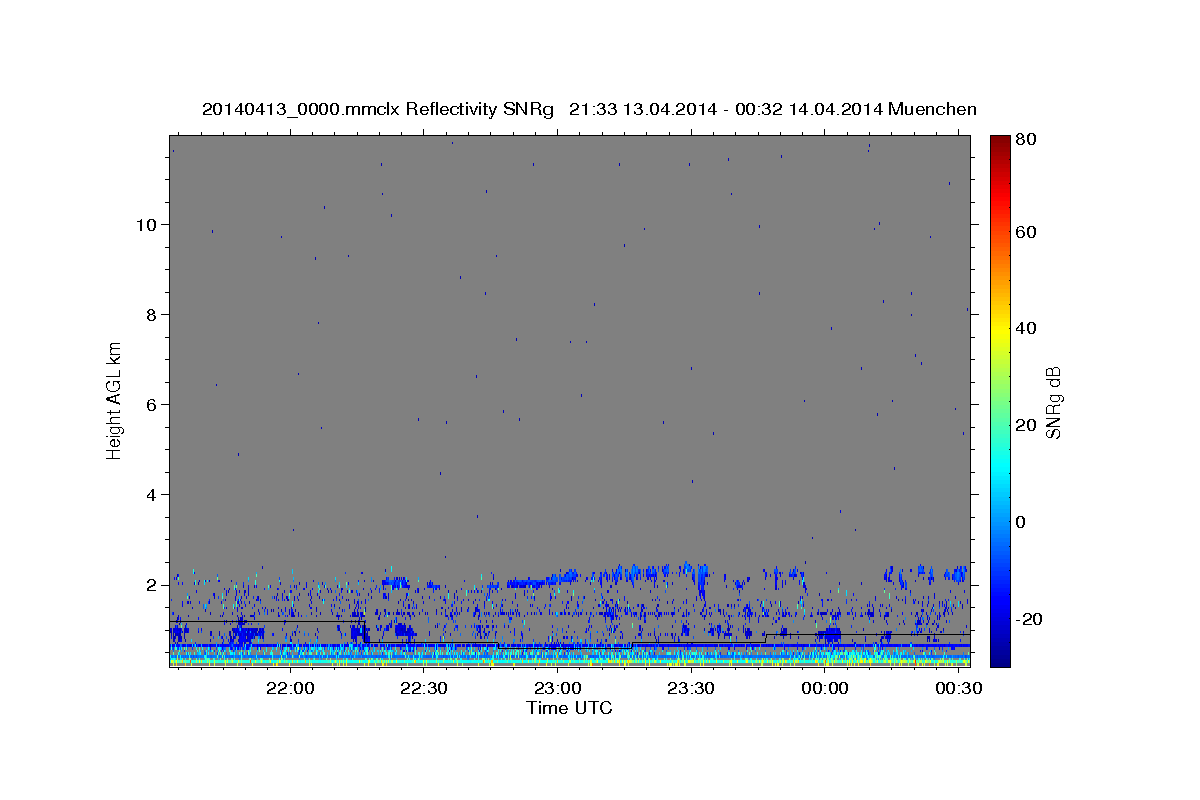Click the 23:00 time tick label

click(557, 689)
